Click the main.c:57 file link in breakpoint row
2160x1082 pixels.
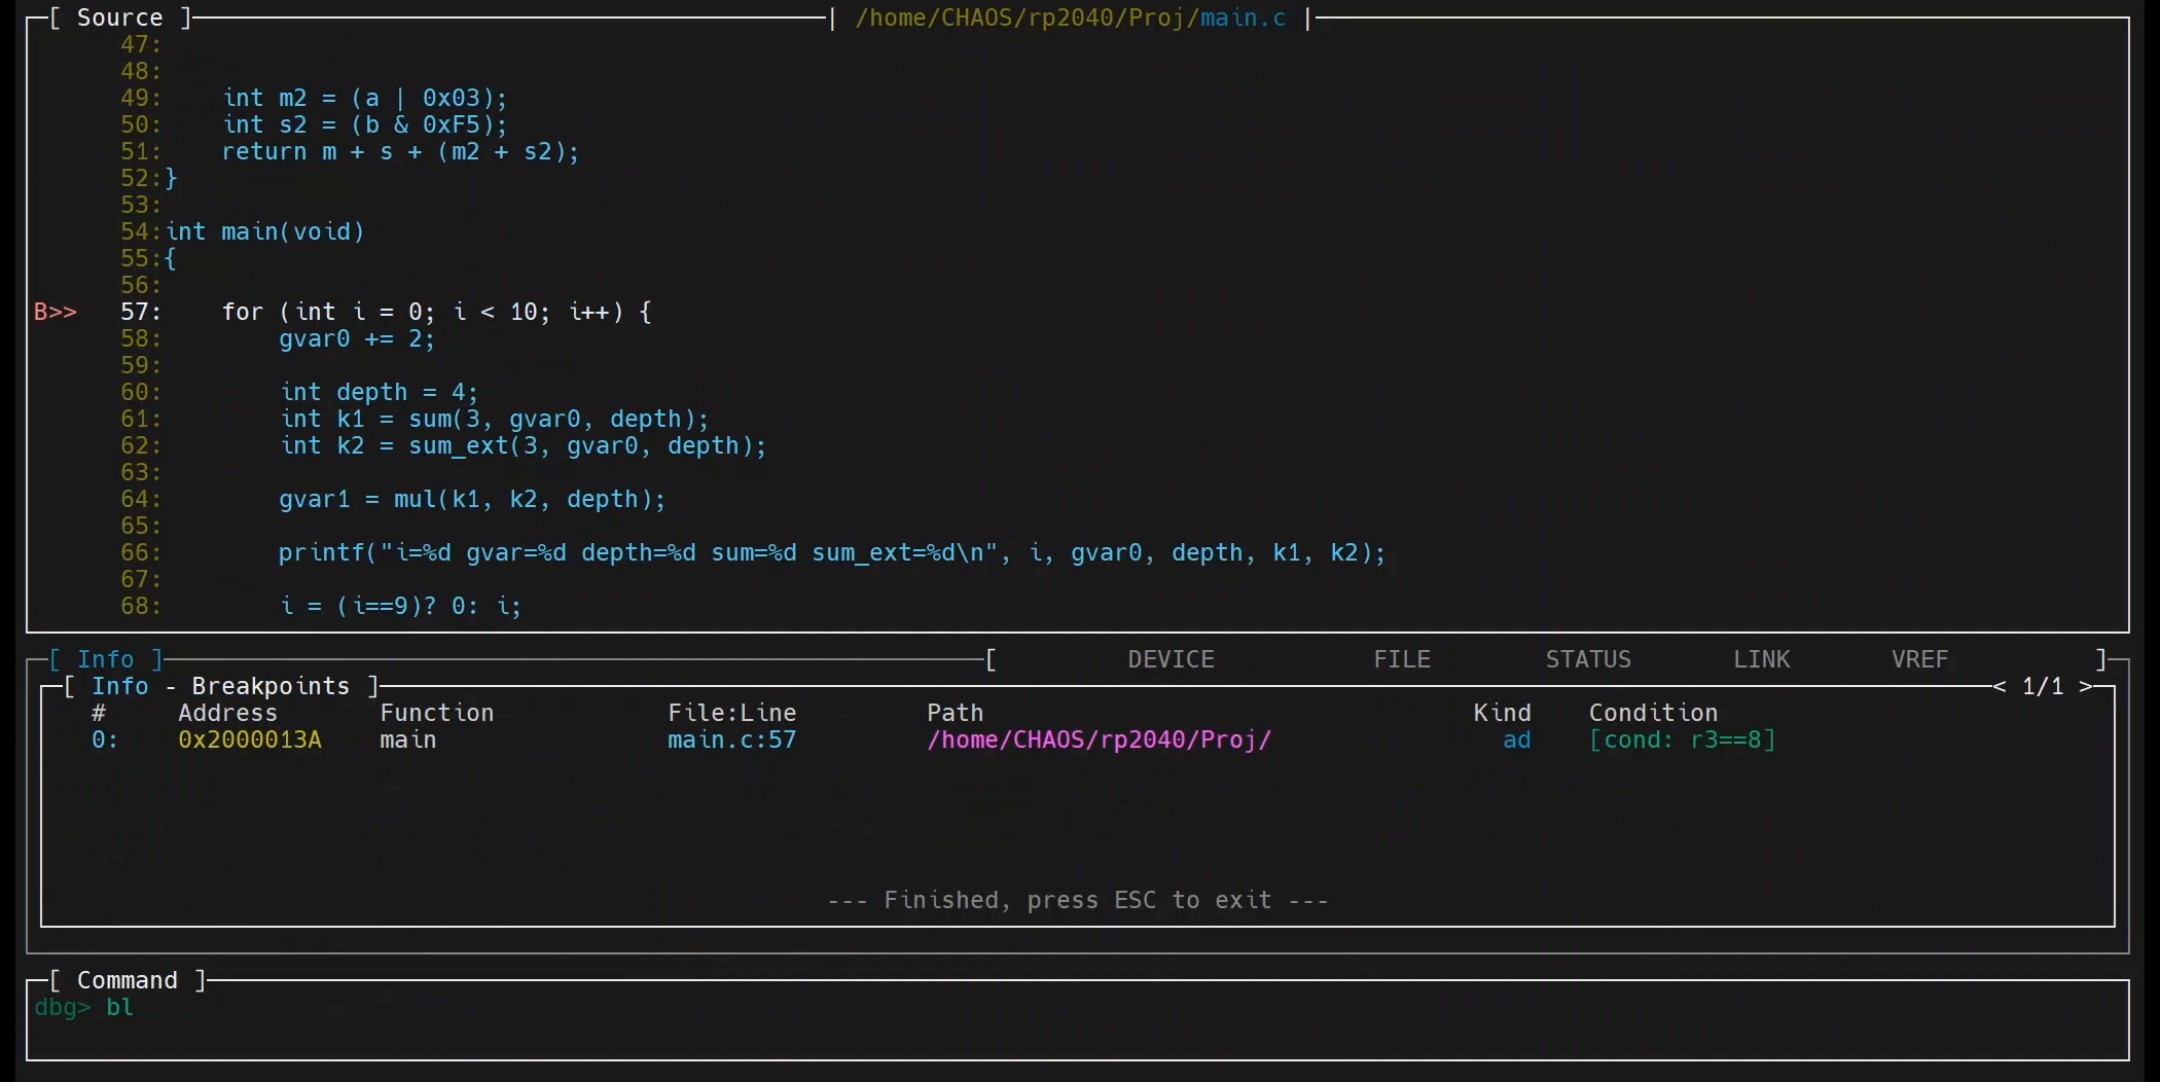pyautogui.click(x=731, y=740)
